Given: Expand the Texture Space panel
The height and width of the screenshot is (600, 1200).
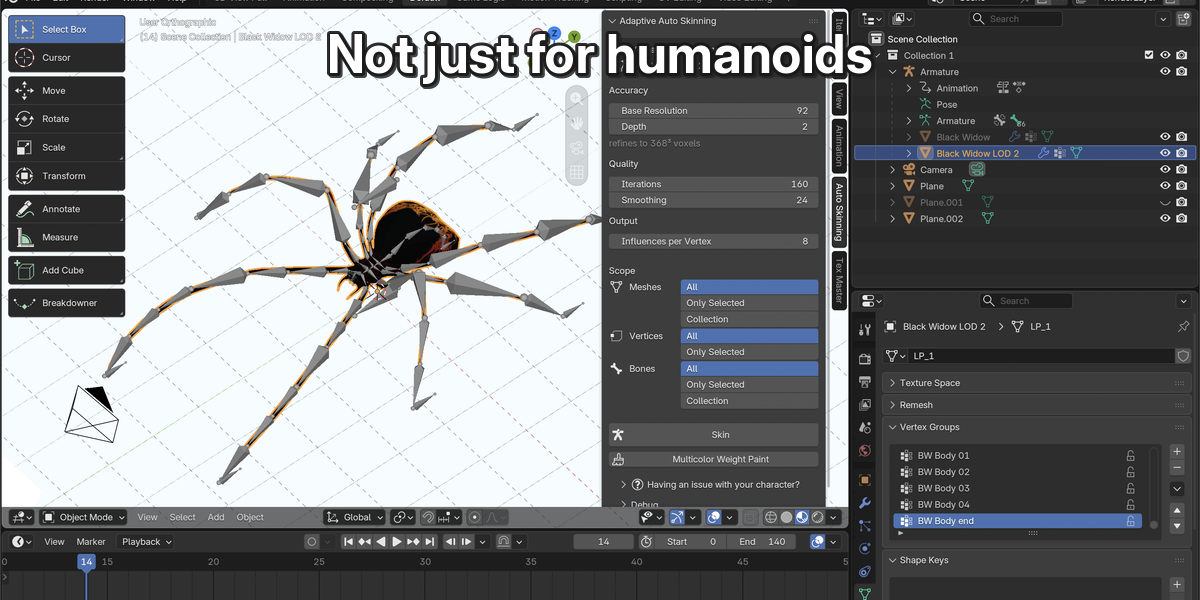Looking at the screenshot, I should tap(1039, 383).
